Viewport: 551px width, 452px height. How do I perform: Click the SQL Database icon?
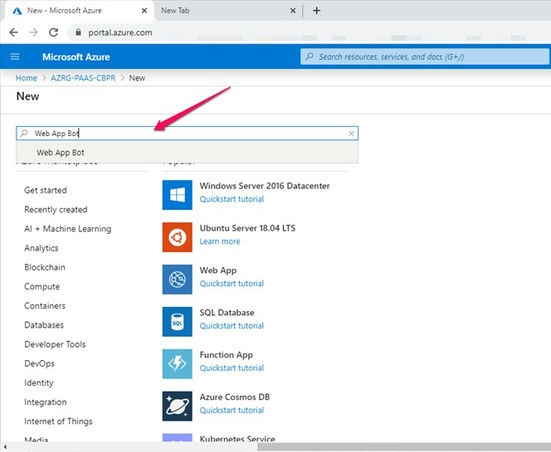pyautogui.click(x=177, y=322)
